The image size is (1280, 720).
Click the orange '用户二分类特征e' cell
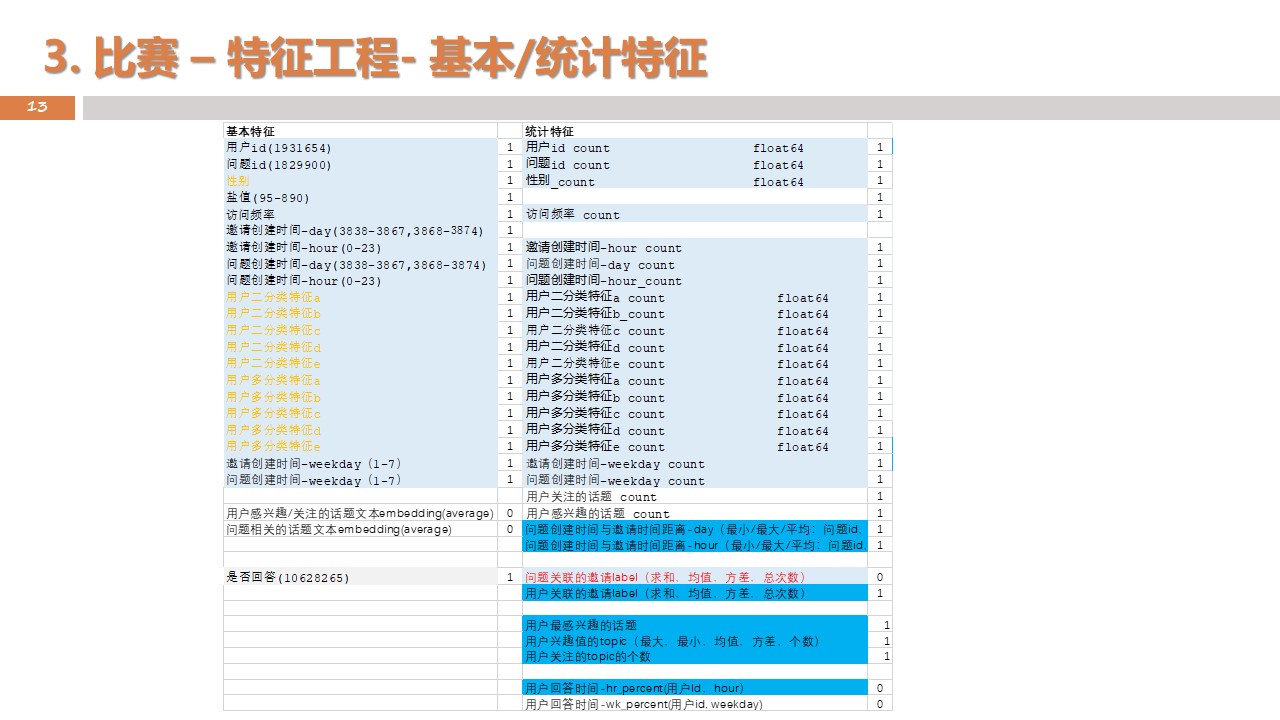click(360, 363)
